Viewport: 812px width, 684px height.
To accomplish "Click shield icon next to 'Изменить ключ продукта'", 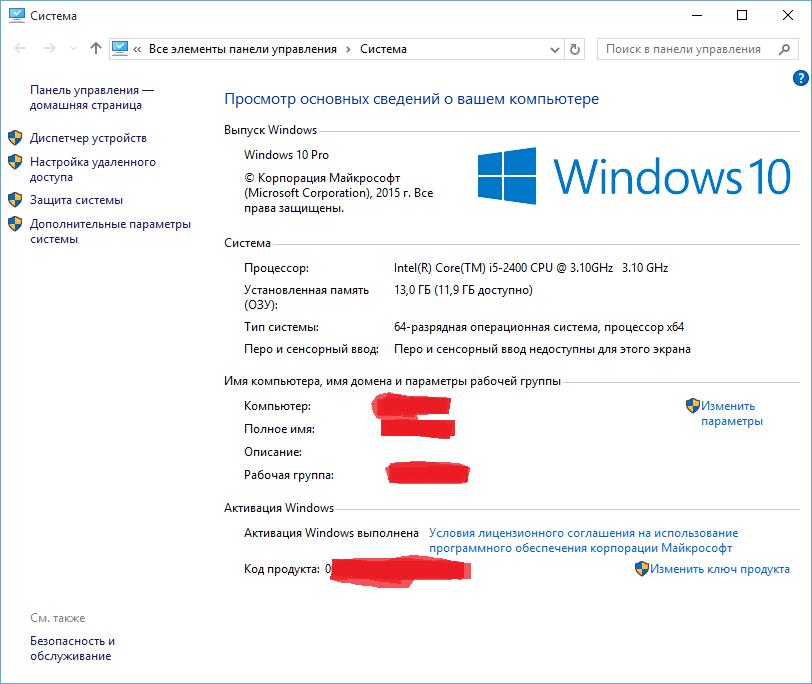I will click(642, 569).
